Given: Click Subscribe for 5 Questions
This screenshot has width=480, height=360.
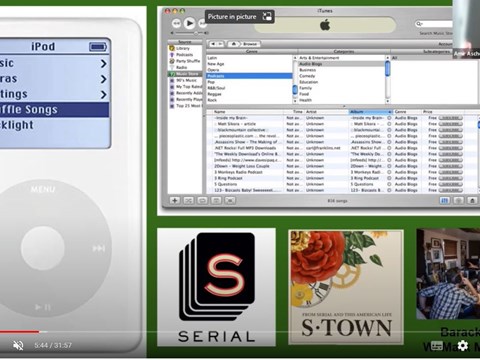Looking at the screenshot, I should pyautogui.click(x=451, y=184).
